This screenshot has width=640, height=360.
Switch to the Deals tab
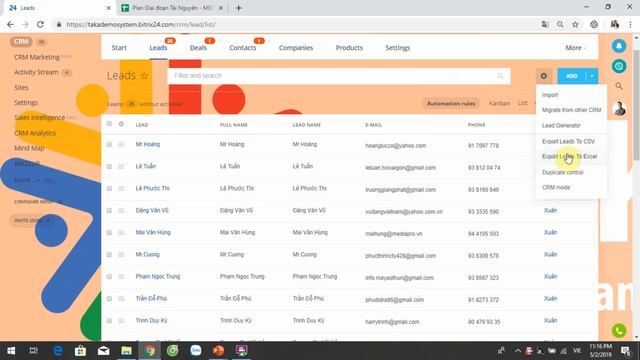click(198, 48)
